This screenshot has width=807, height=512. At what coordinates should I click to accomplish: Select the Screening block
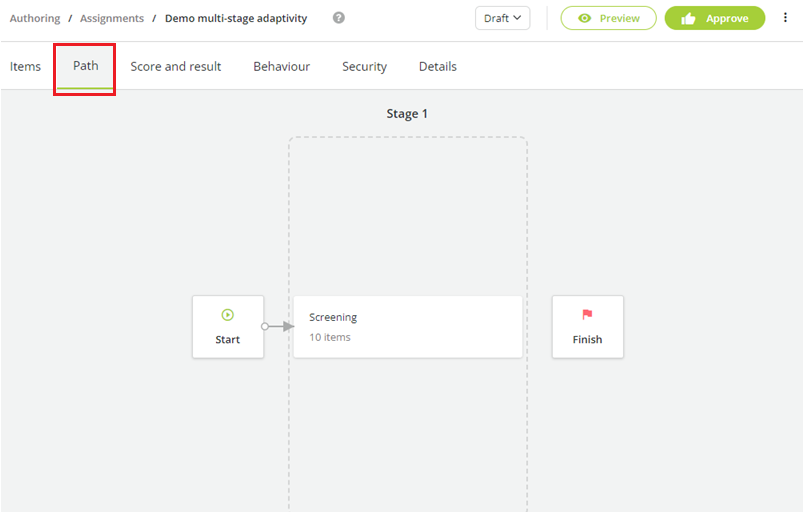click(x=408, y=327)
